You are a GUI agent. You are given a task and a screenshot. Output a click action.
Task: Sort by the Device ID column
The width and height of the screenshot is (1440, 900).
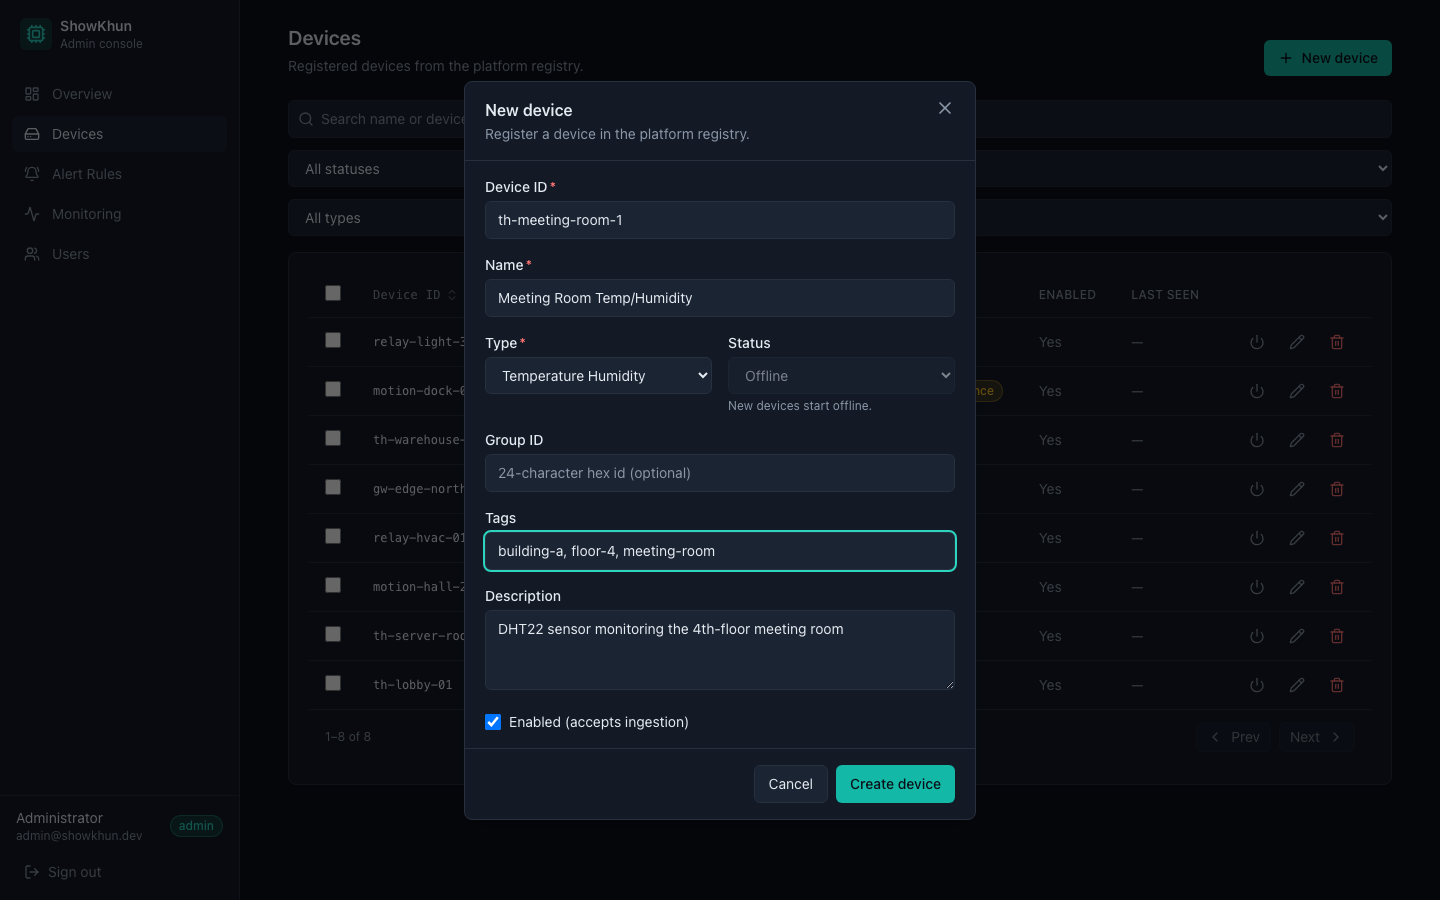tap(414, 295)
